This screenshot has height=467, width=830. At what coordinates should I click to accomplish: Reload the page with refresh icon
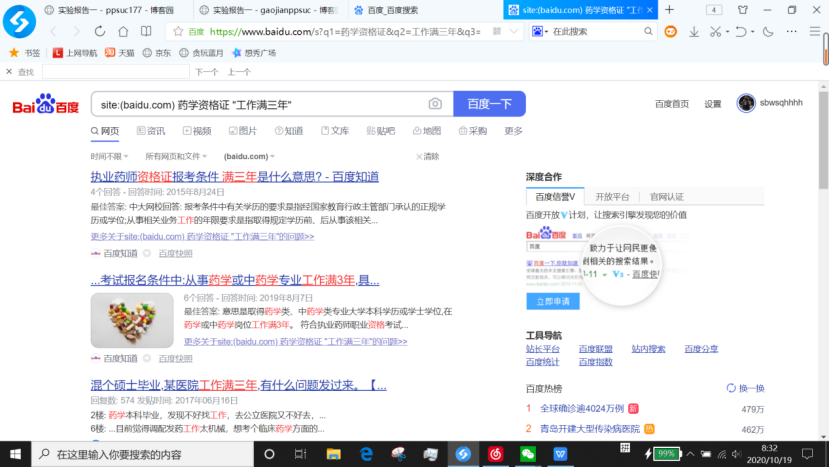(x=100, y=32)
